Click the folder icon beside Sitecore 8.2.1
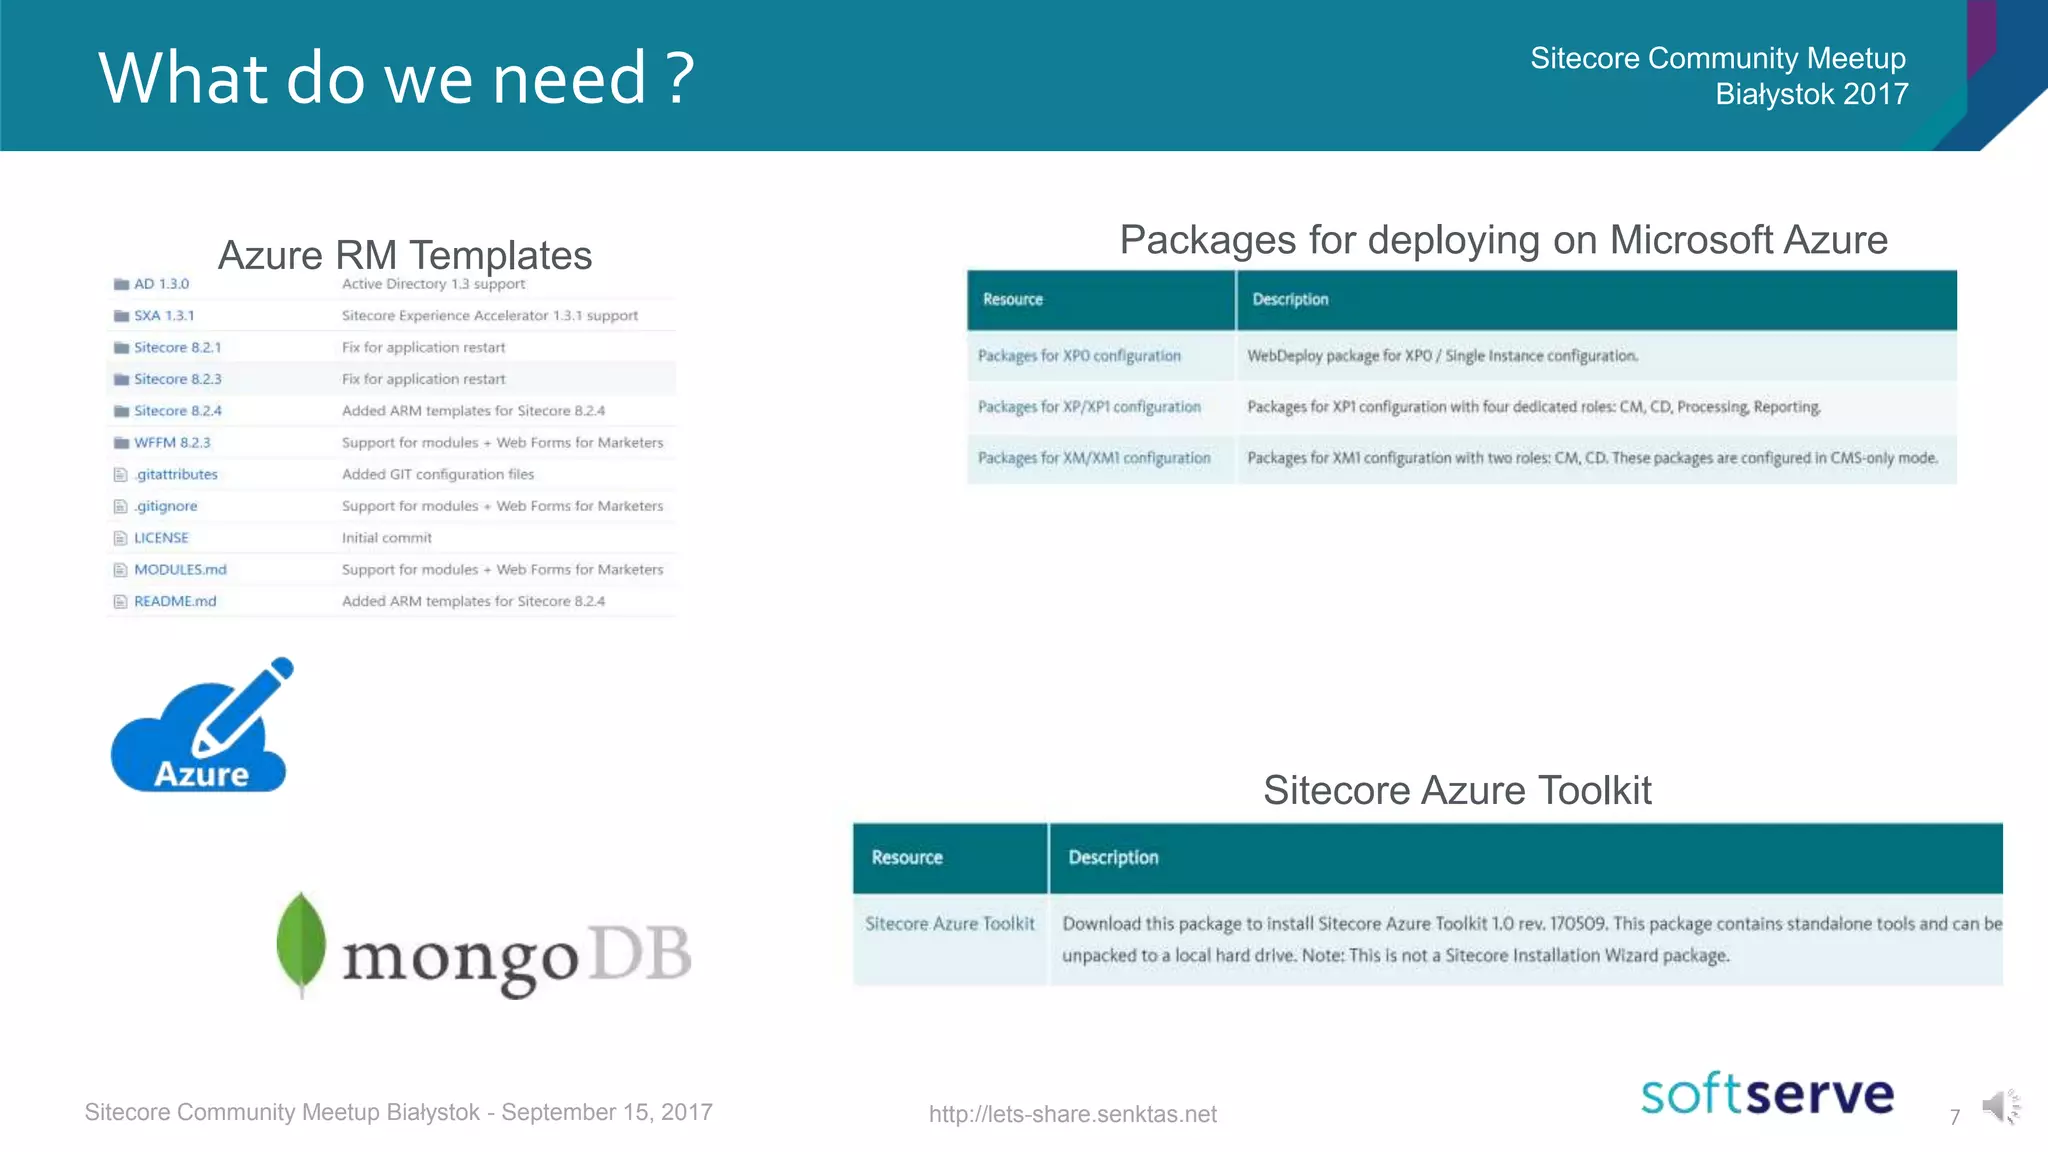The image size is (2048, 1152). tap(121, 348)
